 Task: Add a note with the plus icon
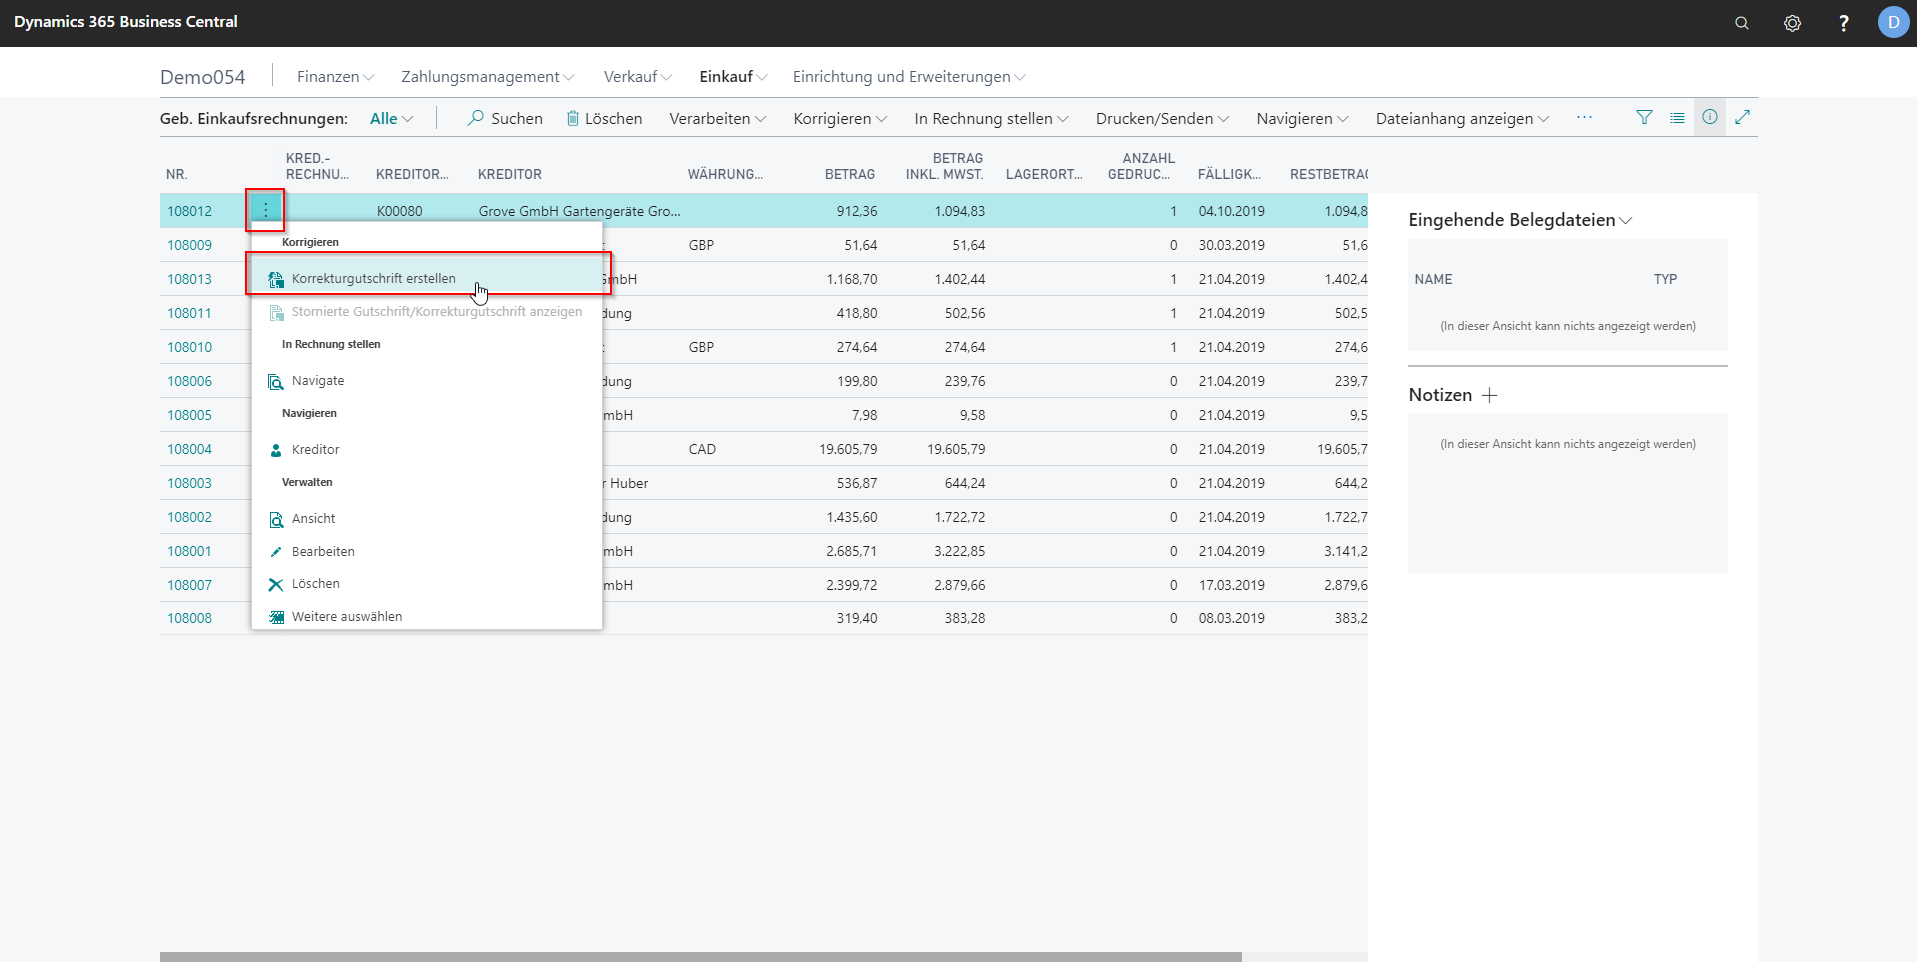pyautogui.click(x=1489, y=395)
